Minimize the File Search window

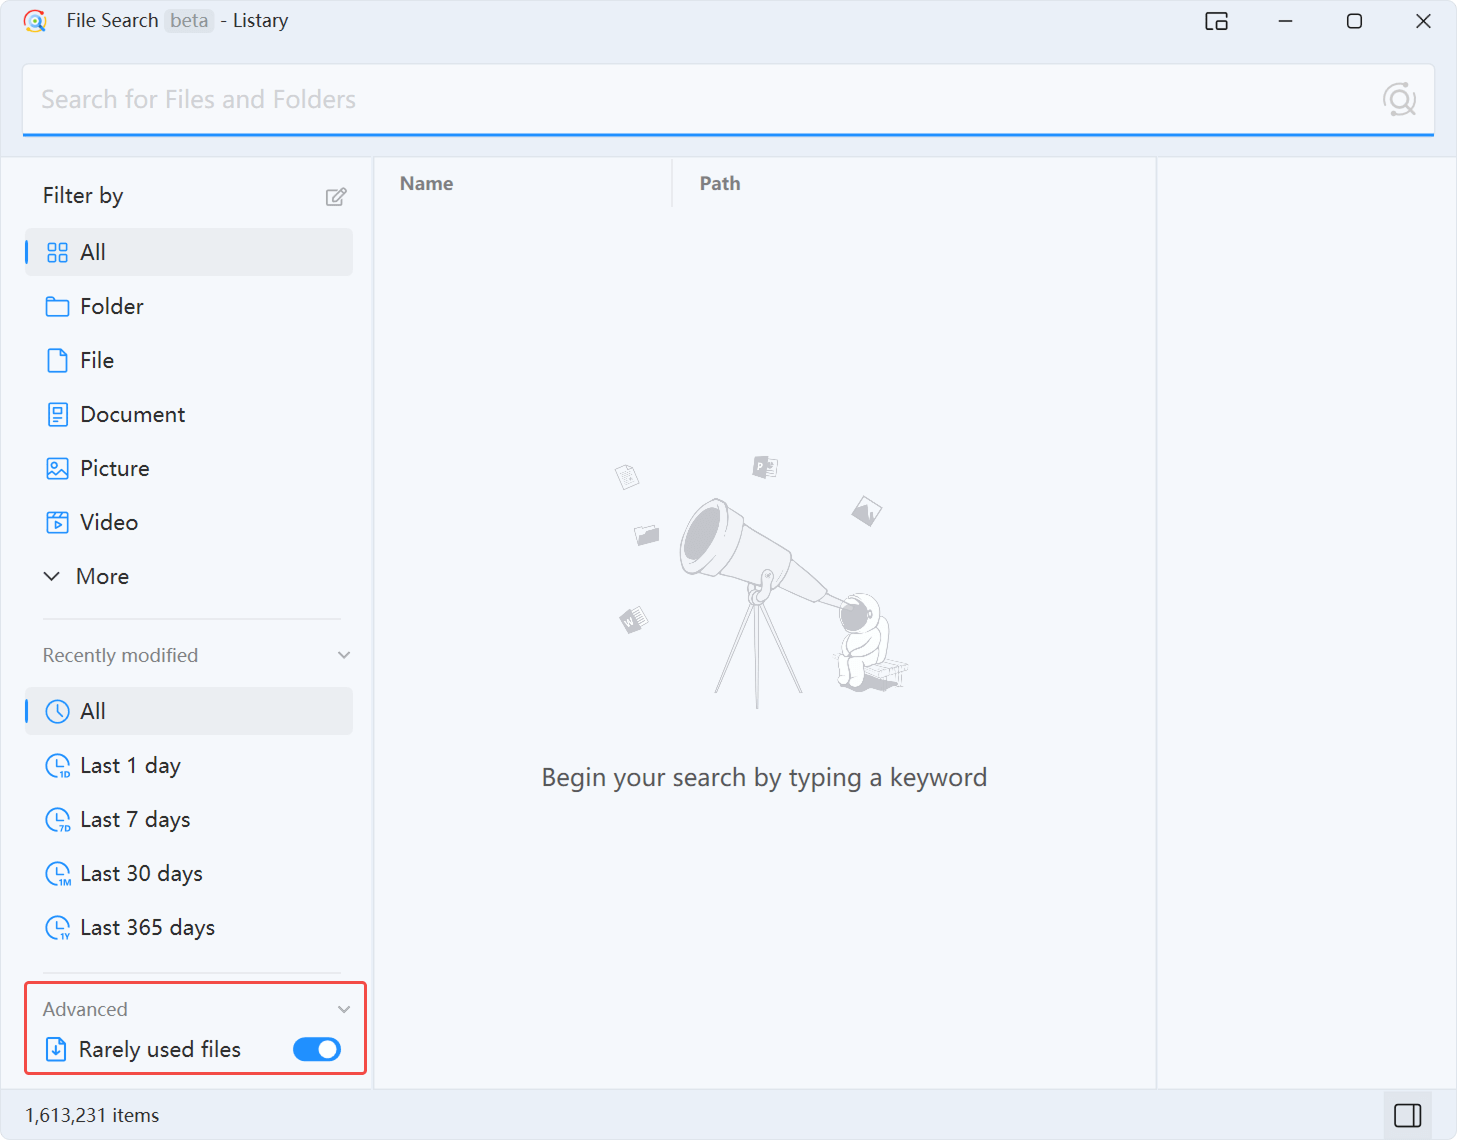click(1286, 21)
